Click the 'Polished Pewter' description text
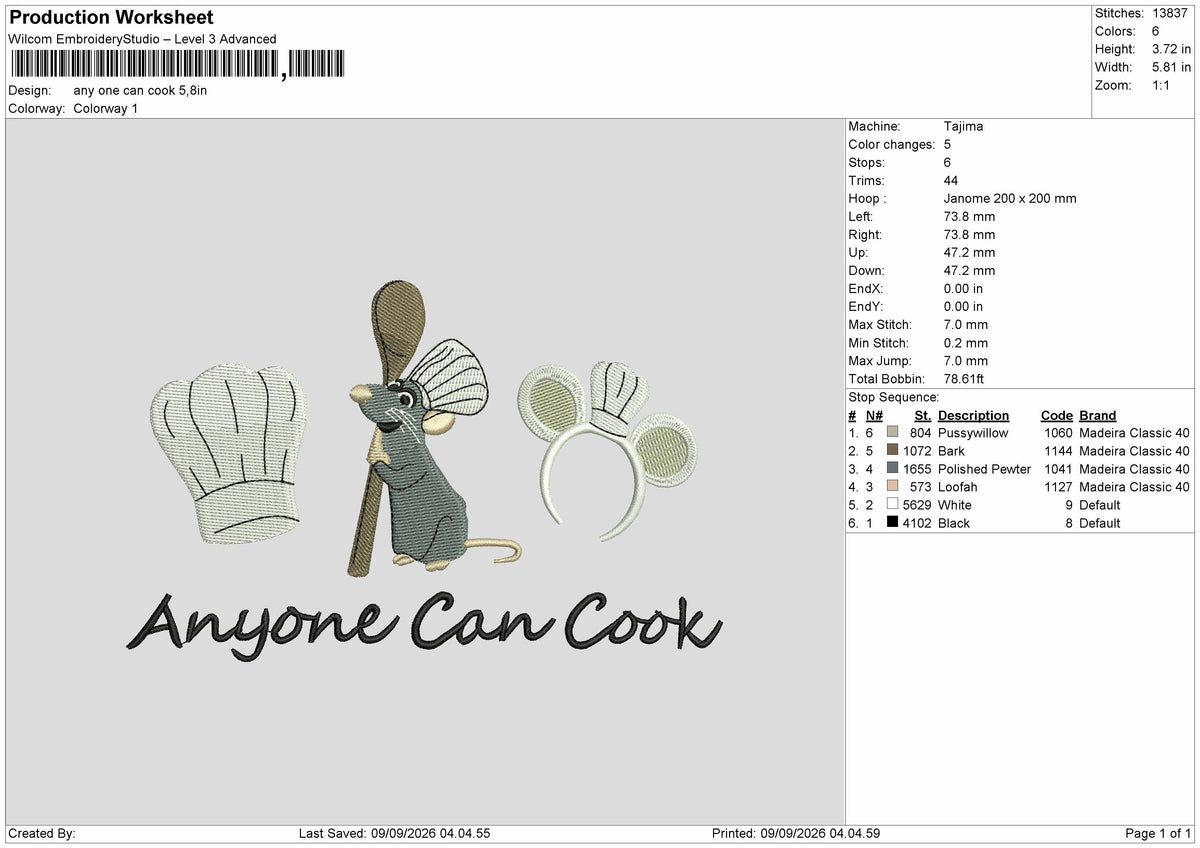The width and height of the screenshot is (1200, 848). pos(984,469)
